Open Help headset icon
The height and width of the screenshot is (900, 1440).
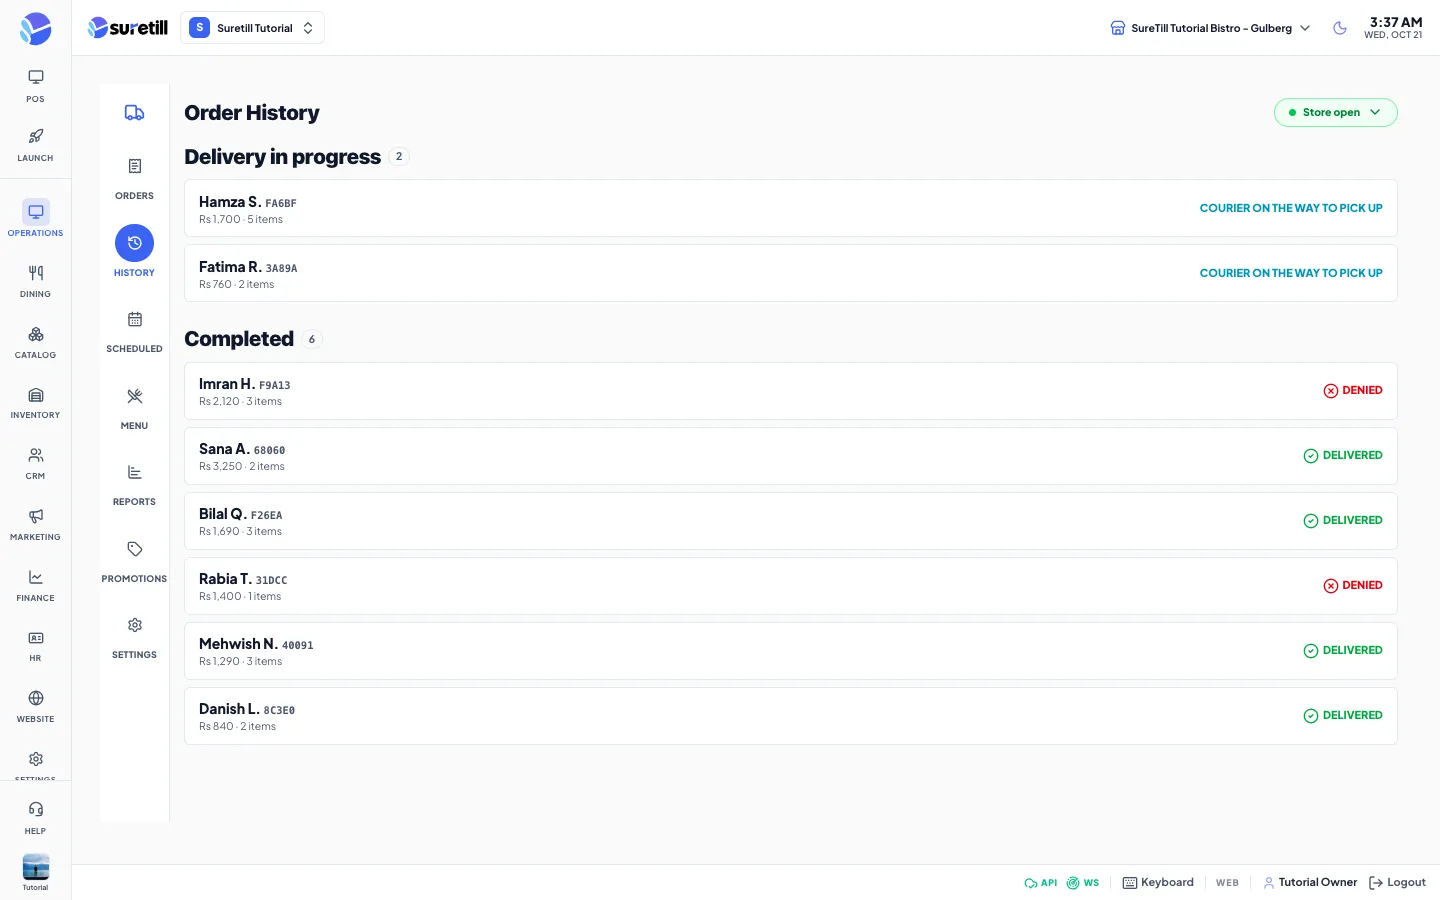pos(35,809)
